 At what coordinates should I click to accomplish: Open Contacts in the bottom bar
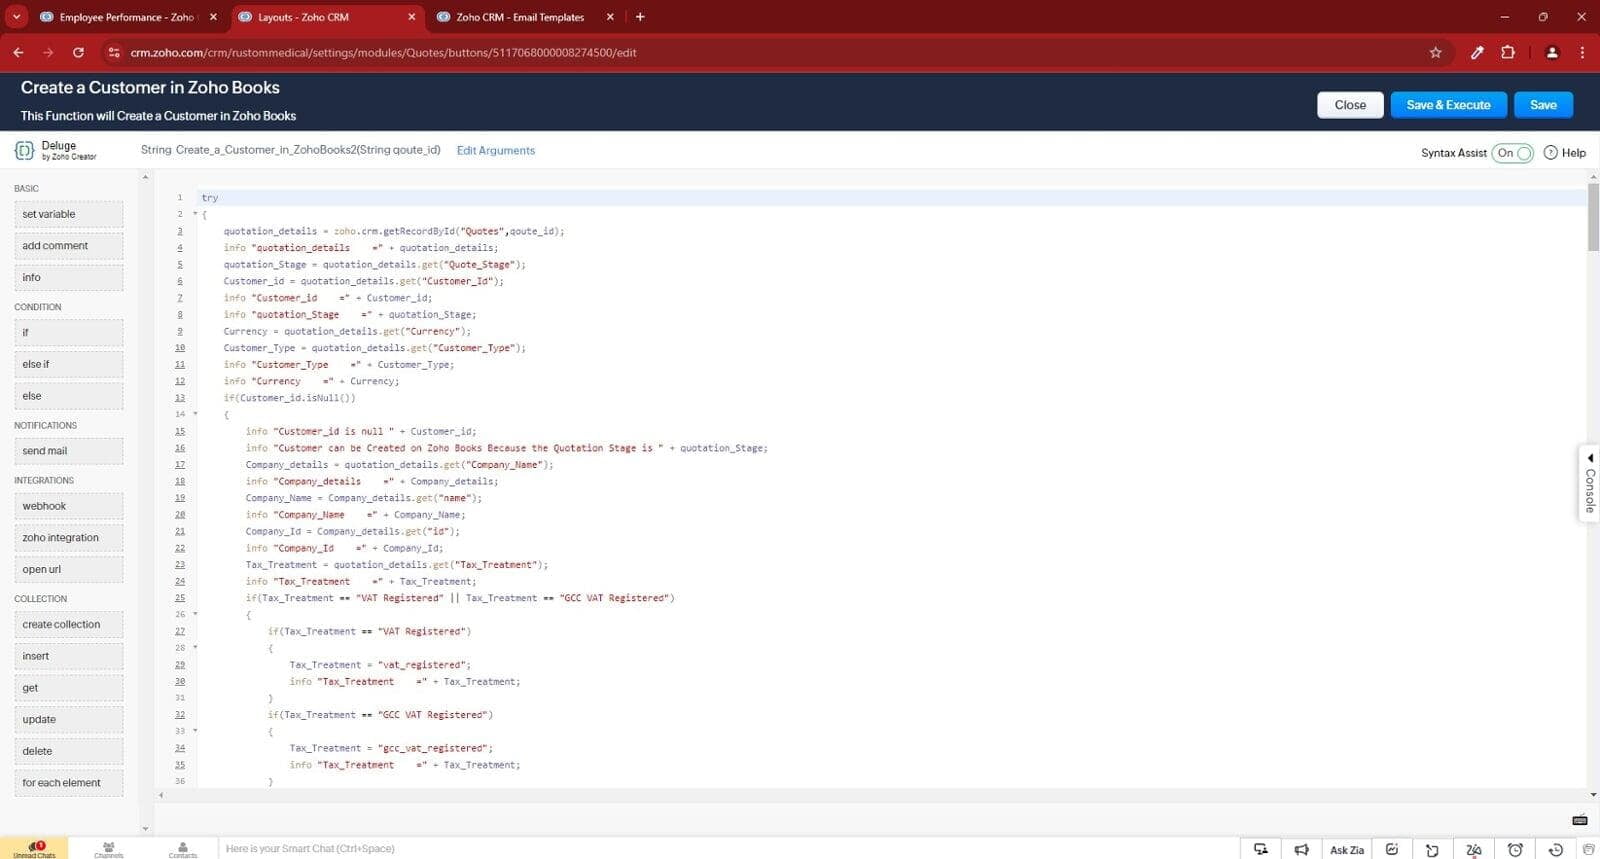click(x=183, y=848)
